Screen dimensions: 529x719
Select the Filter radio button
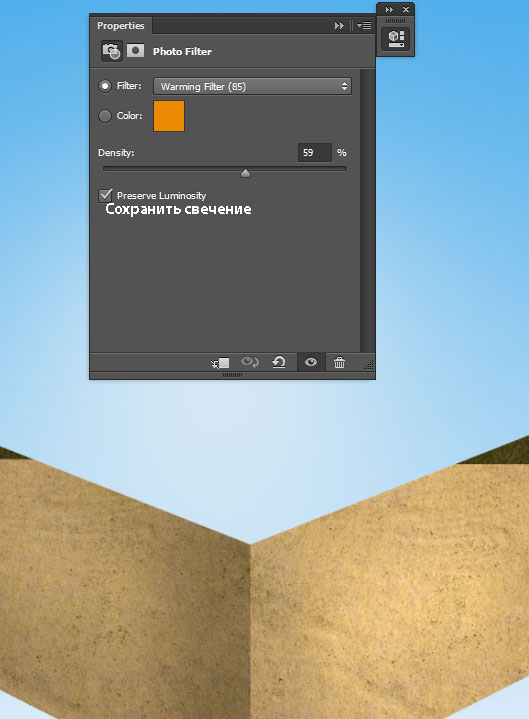point(105,86)
